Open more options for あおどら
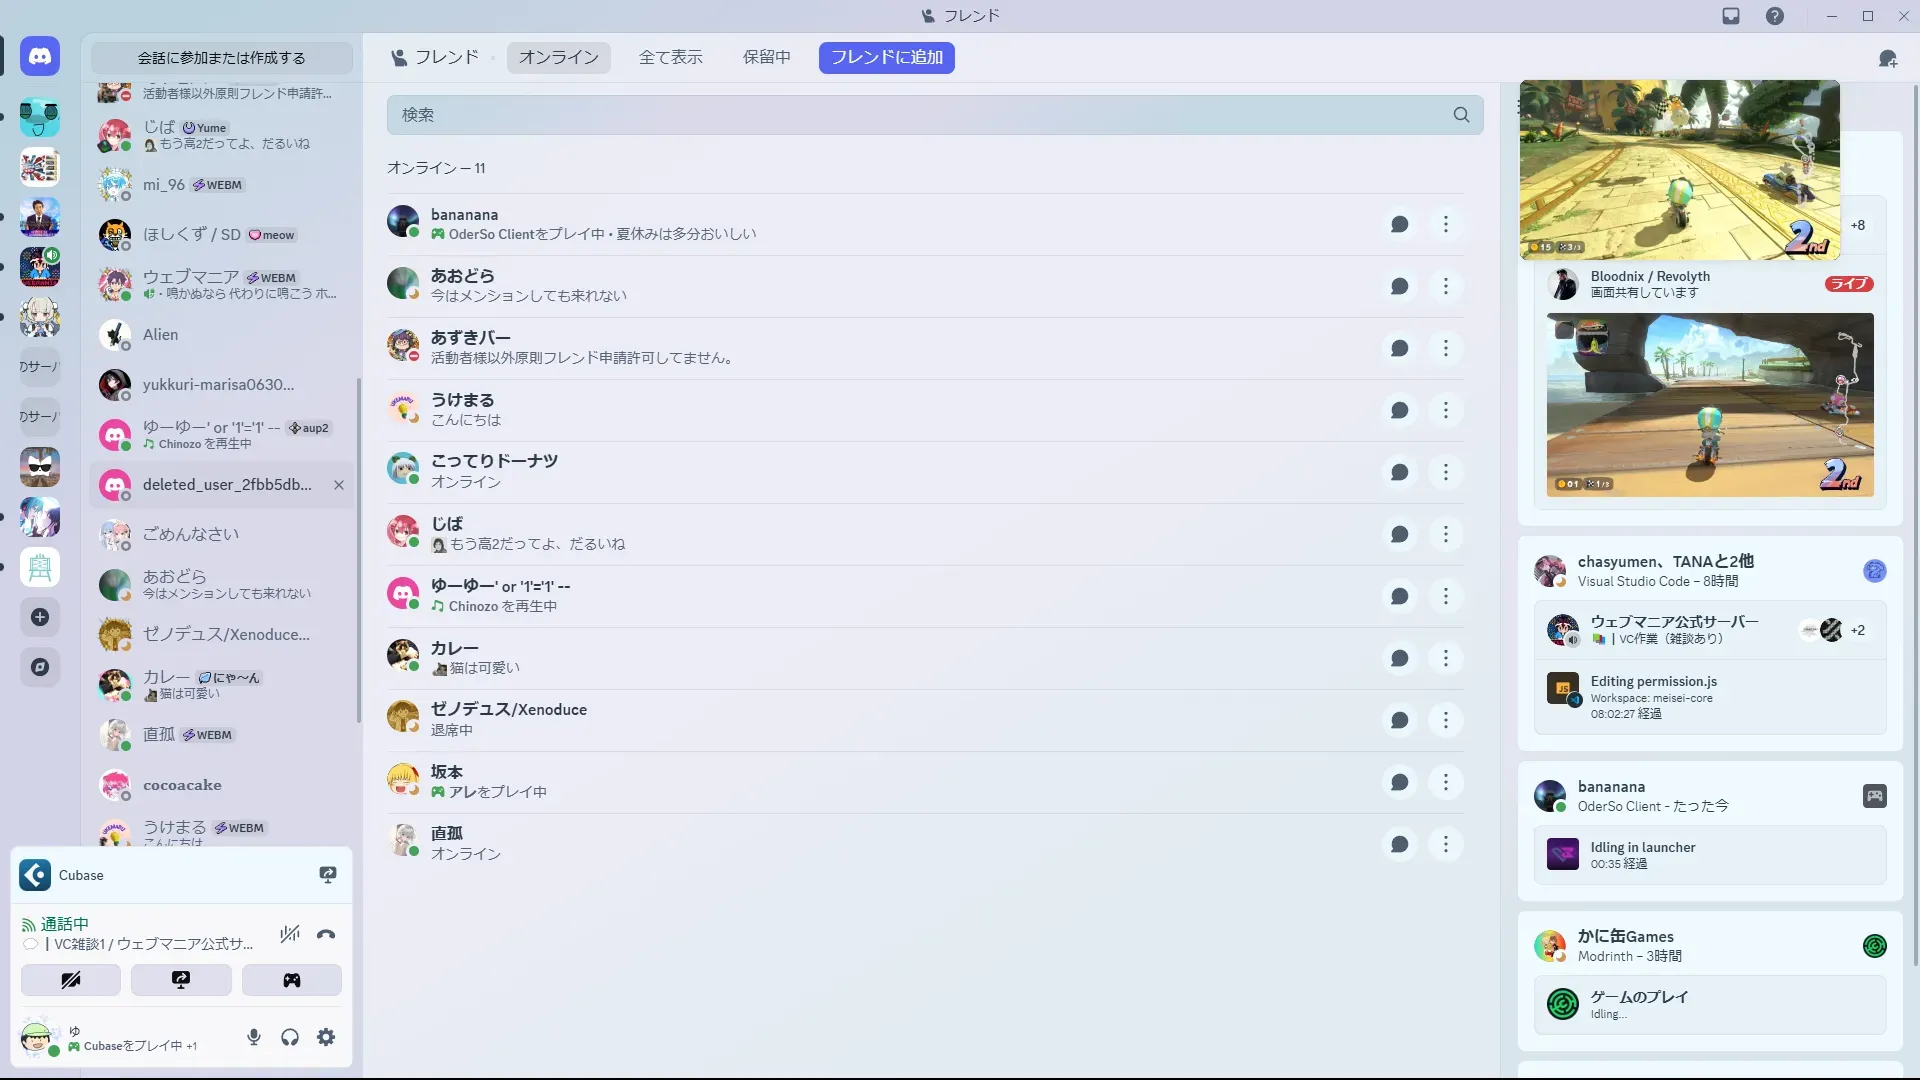This screenshot has height=1080, width=1920. pos(1445,287)
